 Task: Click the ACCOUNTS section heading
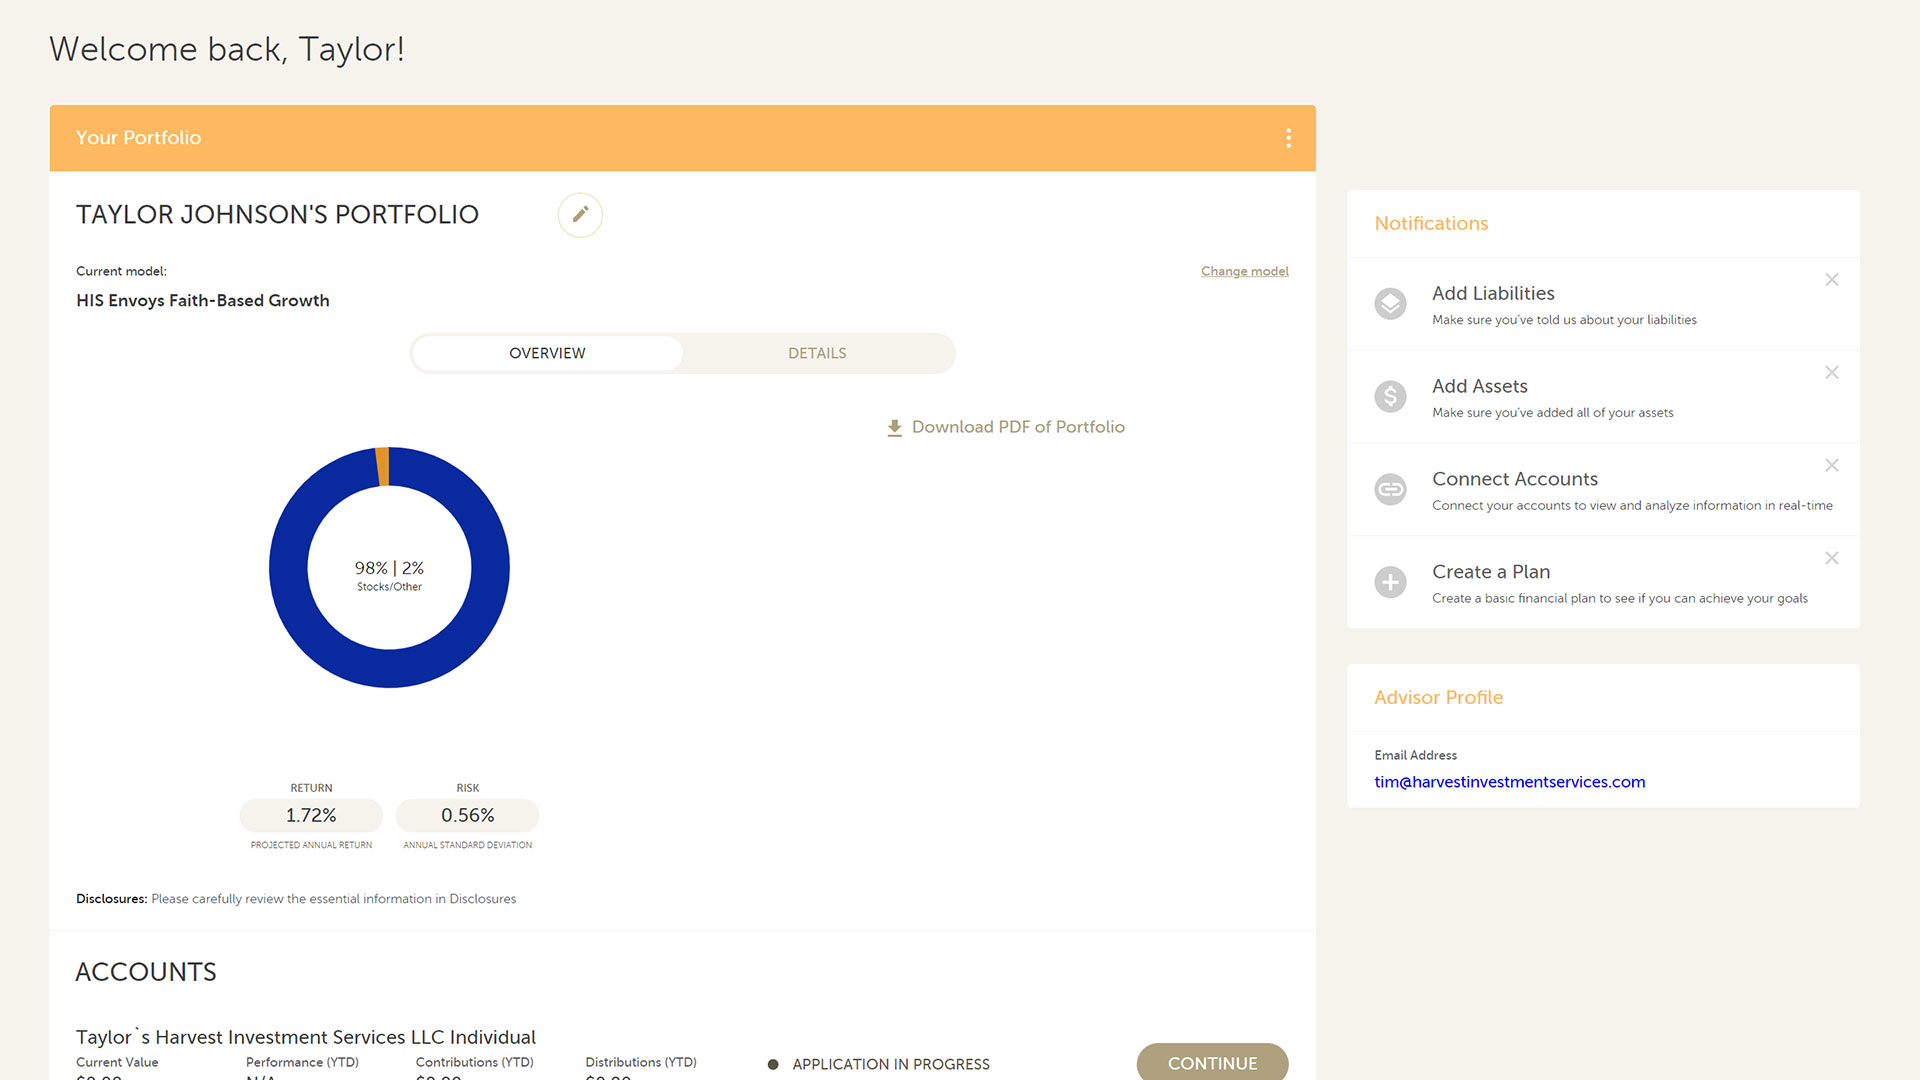tap(146, 972)
